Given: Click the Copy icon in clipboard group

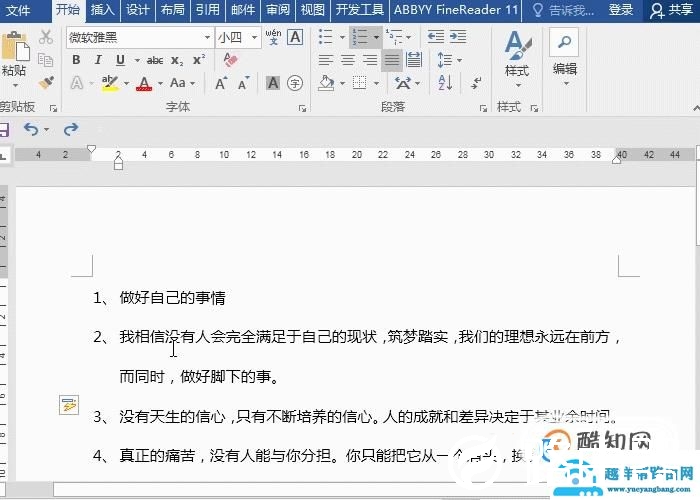Looking at the screenshot, I should point(46,60).
